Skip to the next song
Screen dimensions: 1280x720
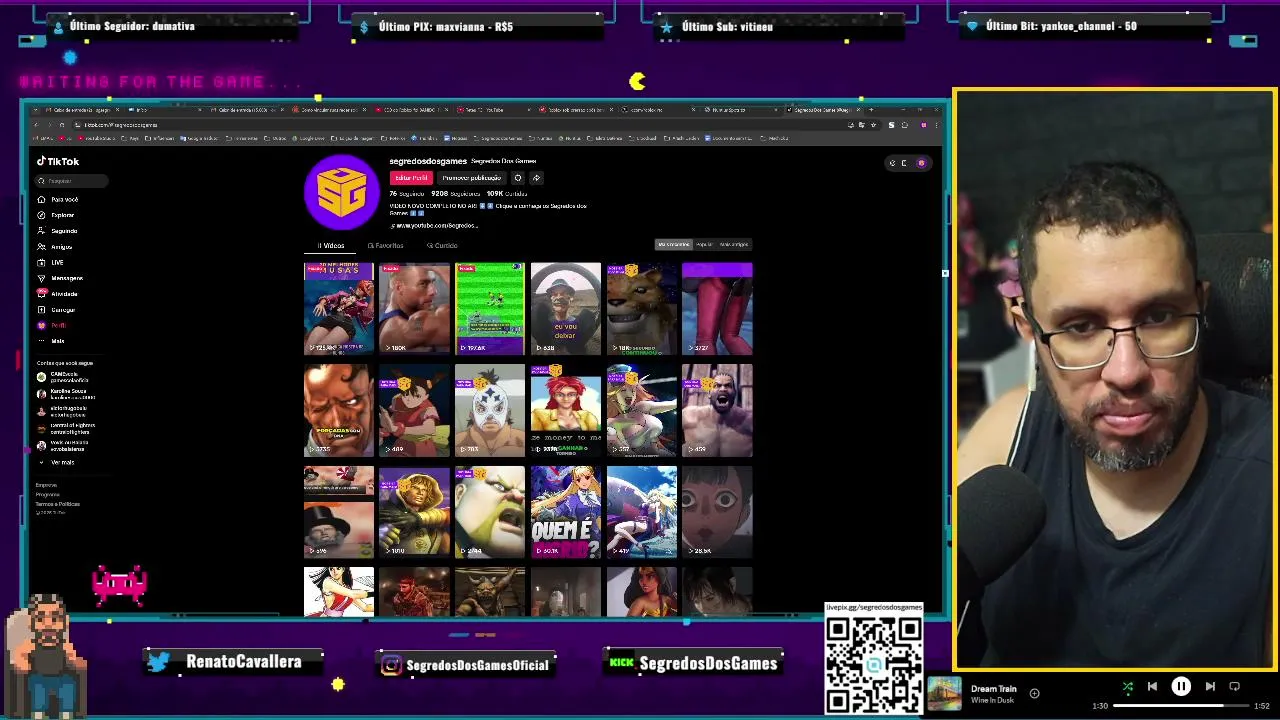pyautogui.click(x=1210, y=686)
